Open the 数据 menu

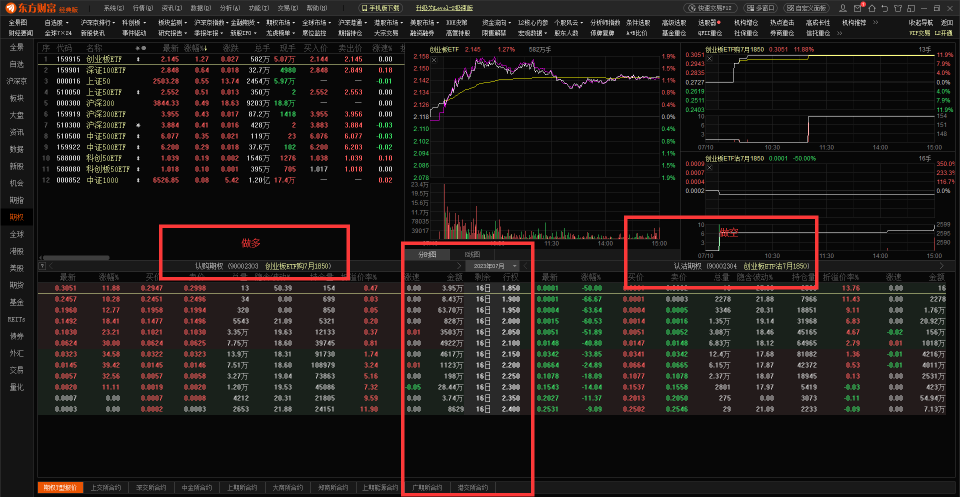point(200,8)
